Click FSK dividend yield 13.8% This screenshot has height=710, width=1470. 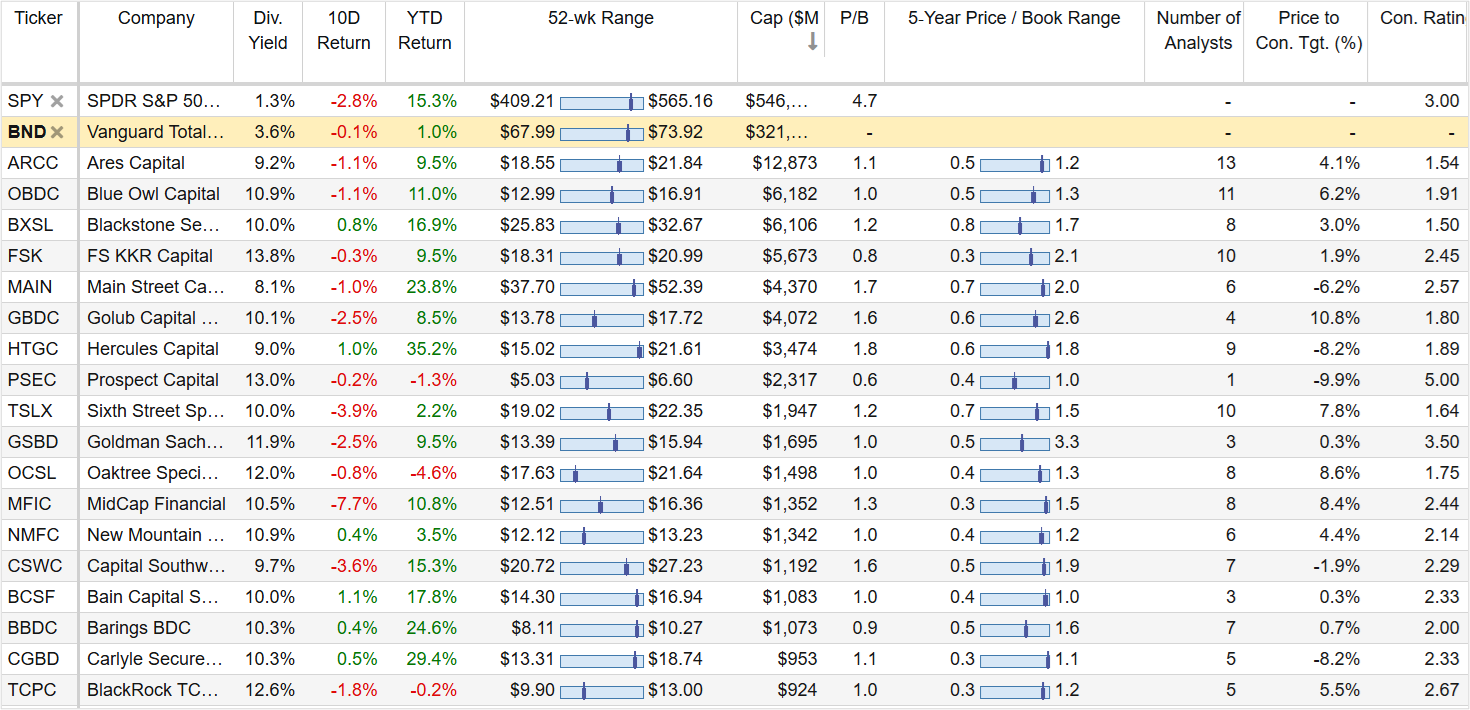coord(270,256)
